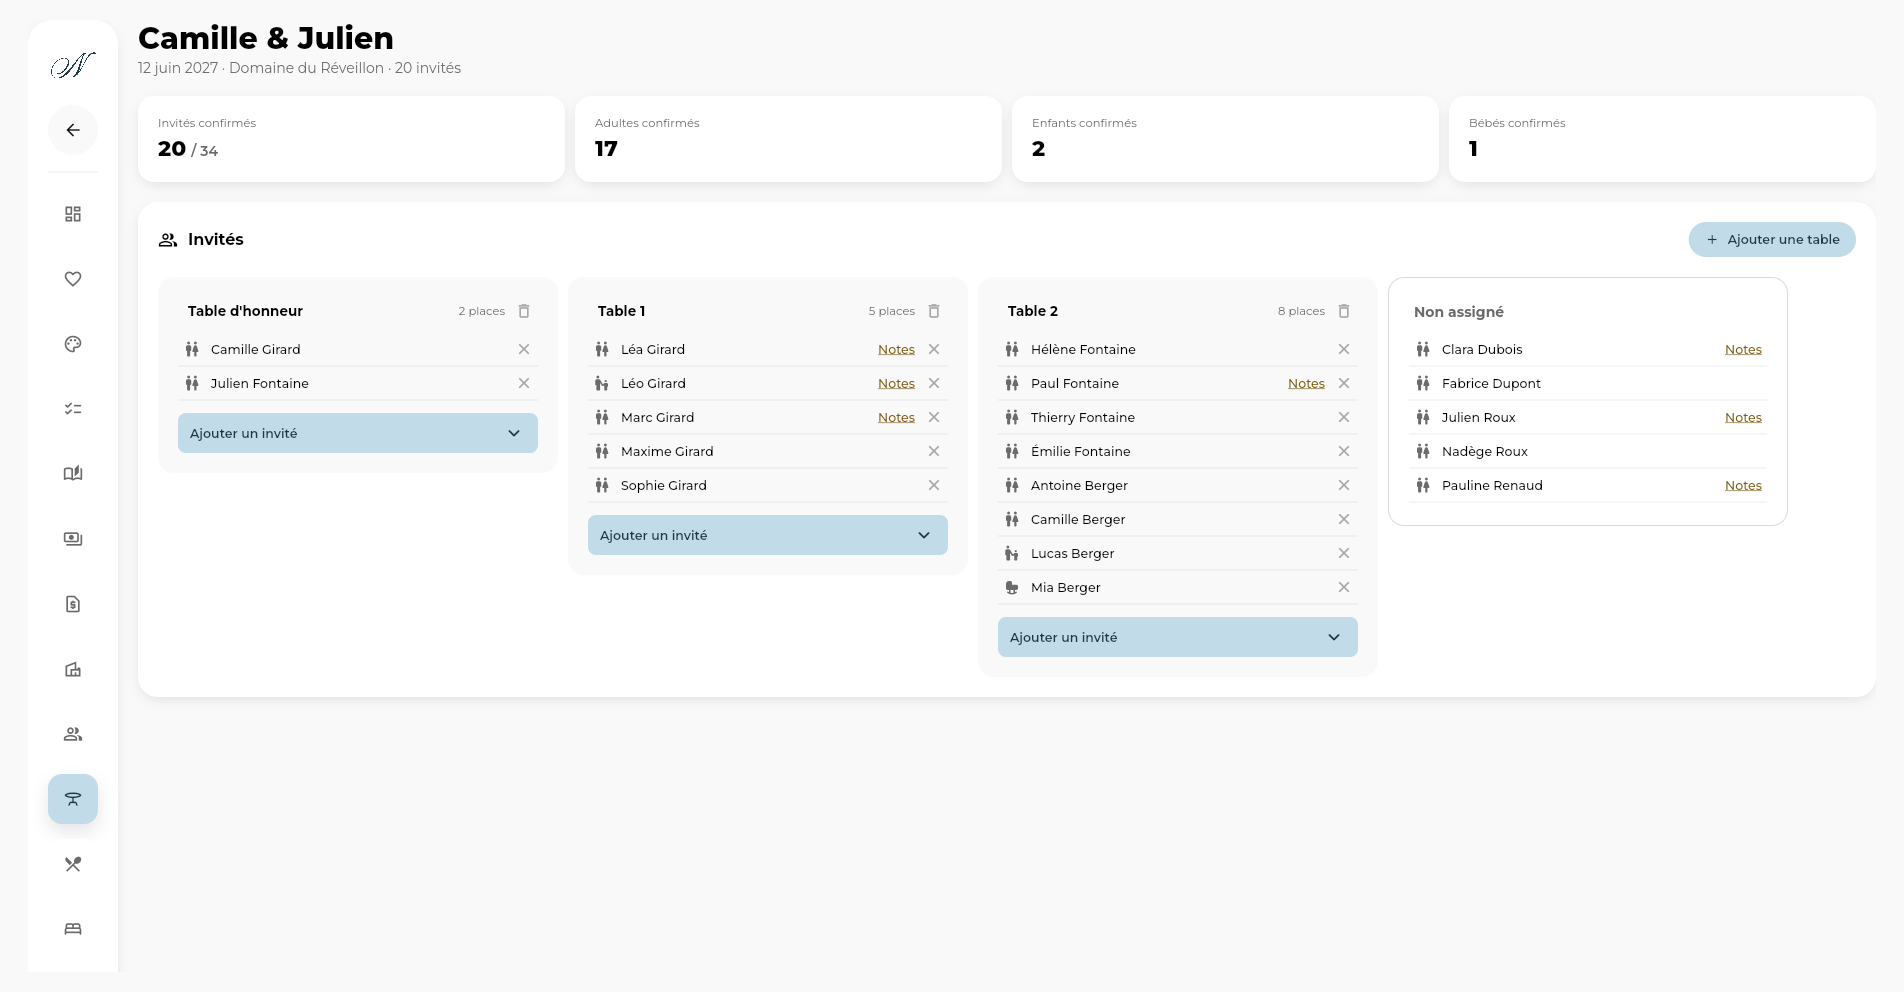This screenshot has height=992, width=1904.
Task: Delete Table 1 with trash icon
Action: (934, 311)
